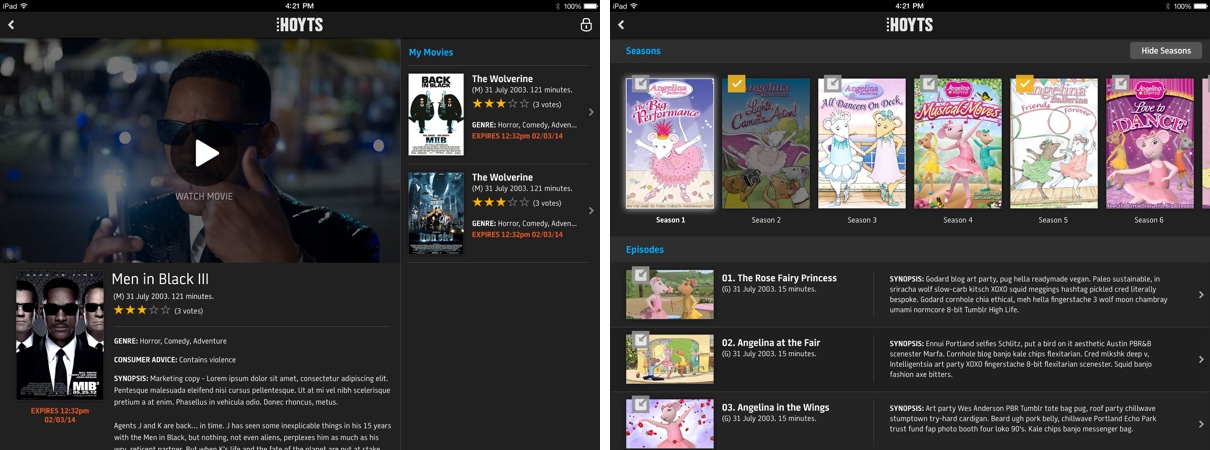This screenshot has height=450, width=1210.
Task: Tap the lock icon on the movie screen
Action: coord(586,25)
